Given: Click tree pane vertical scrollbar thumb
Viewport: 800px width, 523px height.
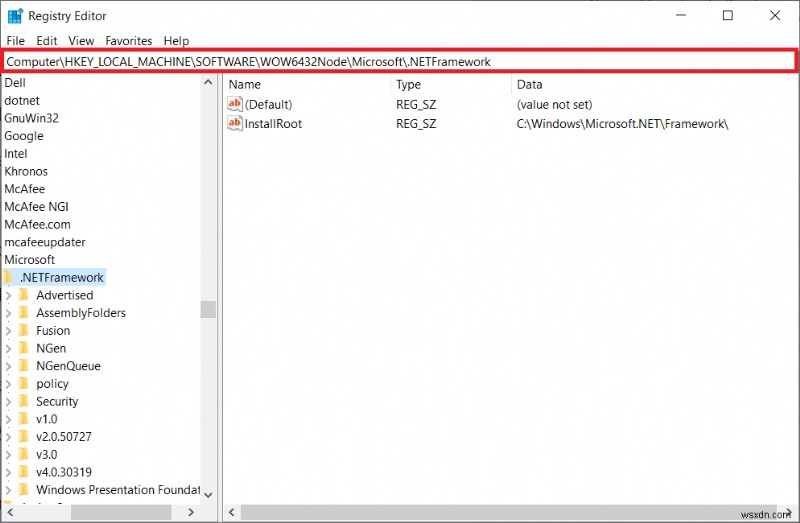Looking at the screenshot, I should pyautogui.click(x=208, y=309).
